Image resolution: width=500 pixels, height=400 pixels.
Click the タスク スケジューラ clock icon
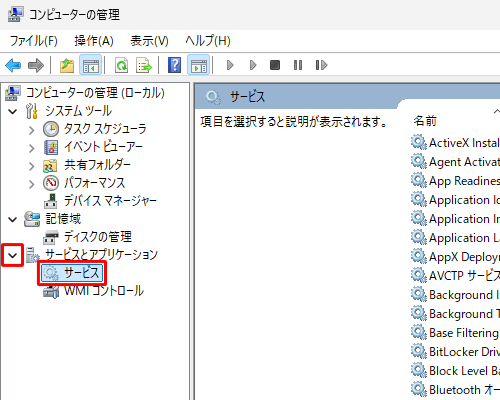(x=51, y=129)
